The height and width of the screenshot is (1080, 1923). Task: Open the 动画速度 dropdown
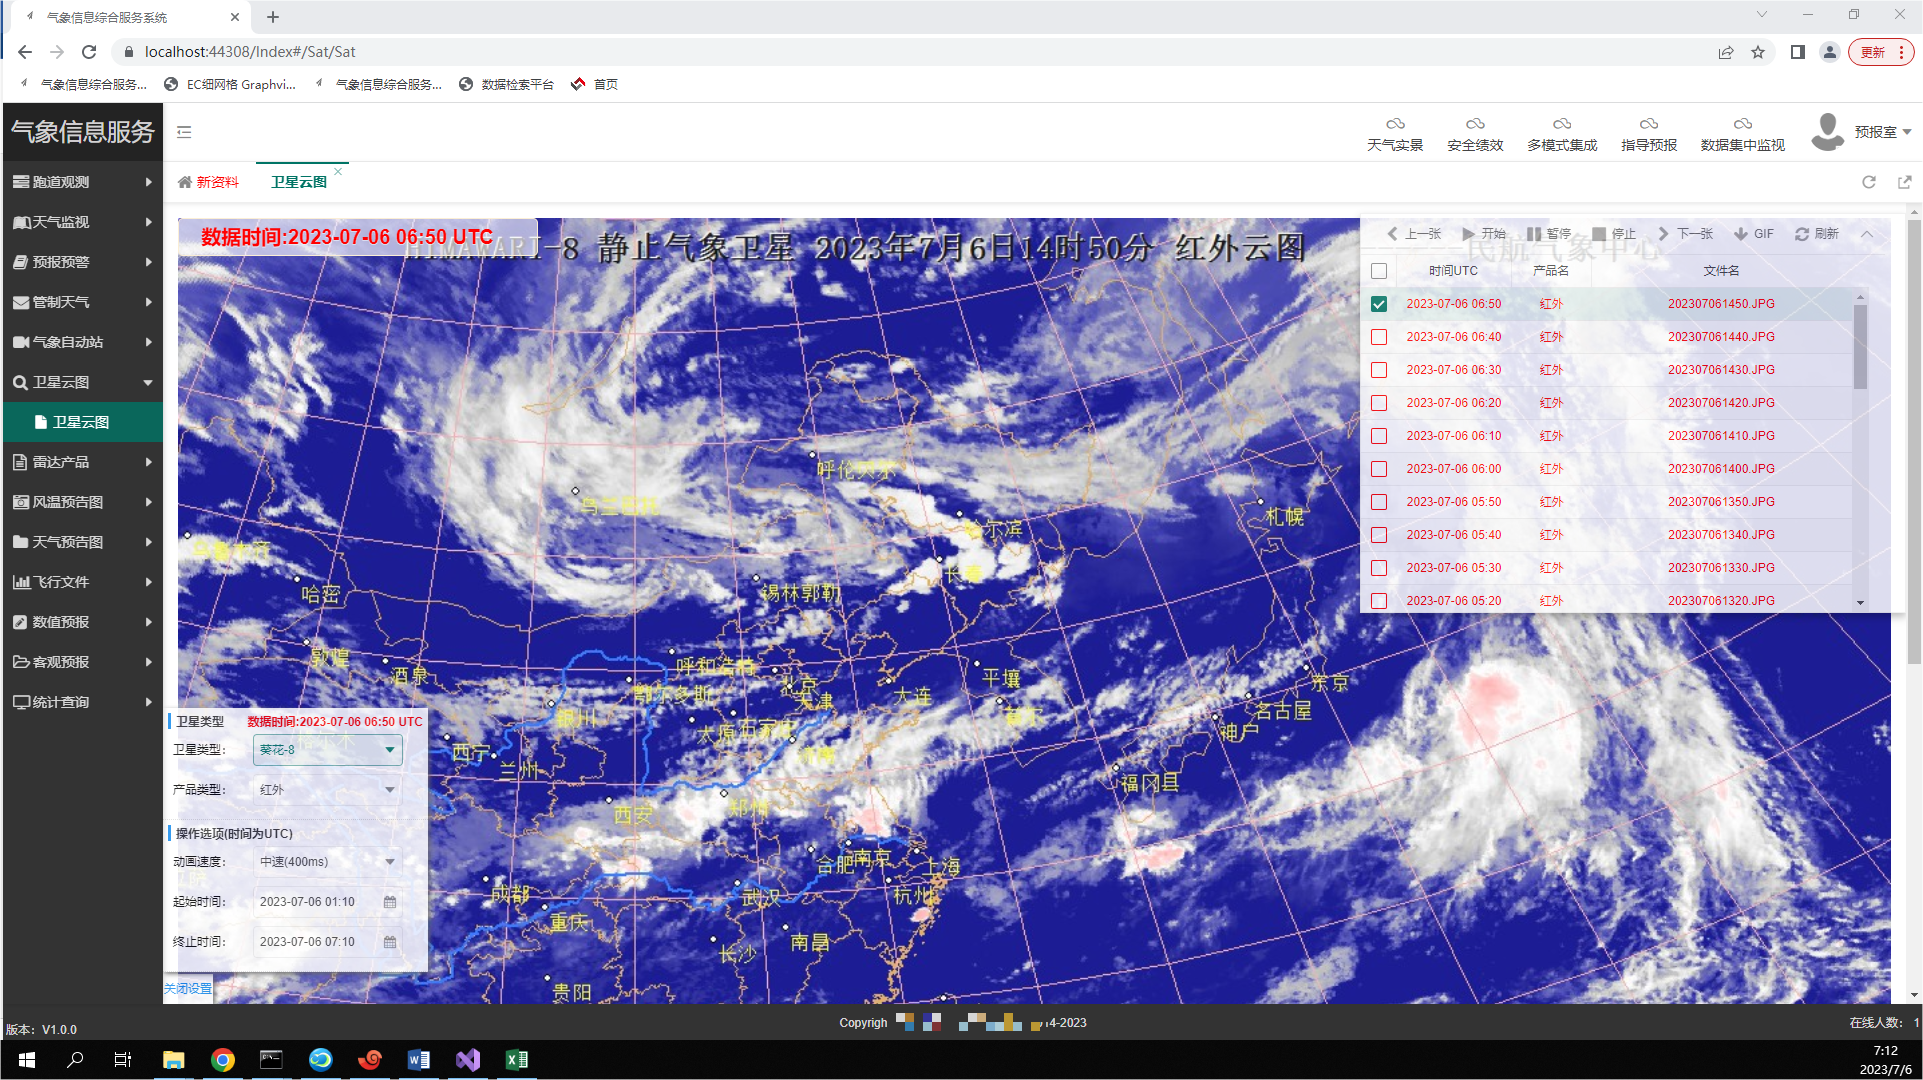click(328, 862)
